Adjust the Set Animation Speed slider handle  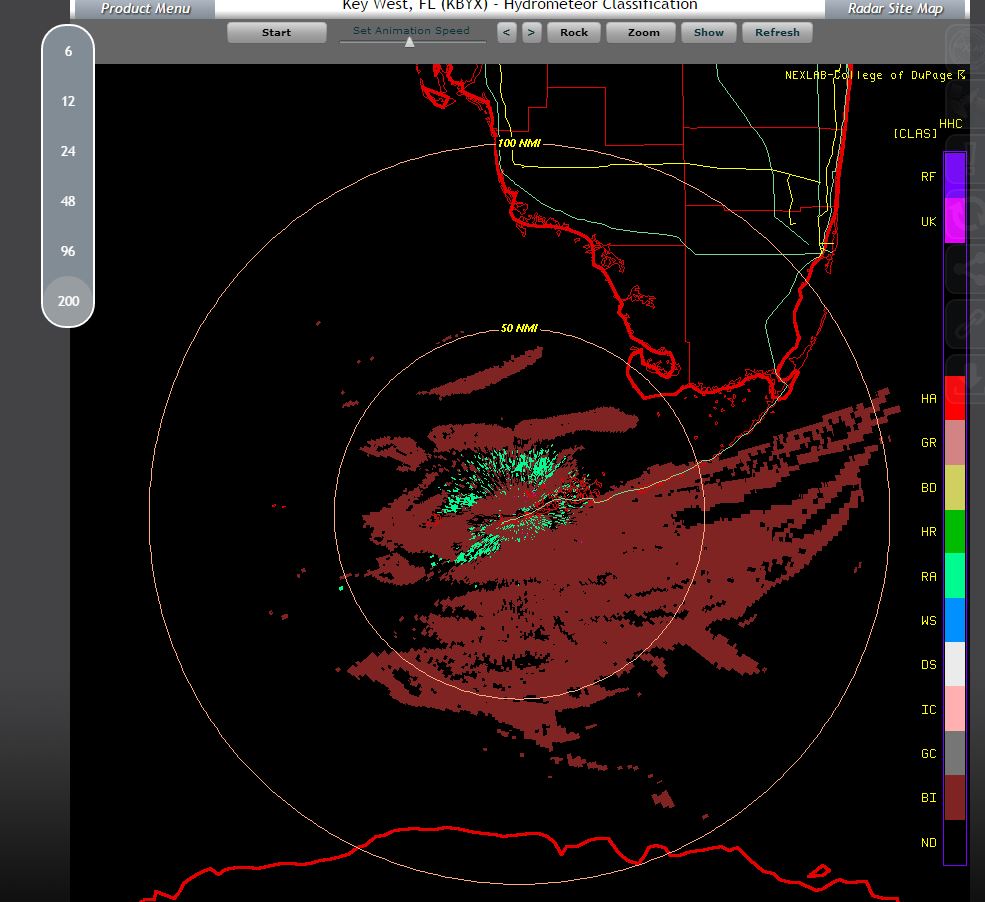click(409, 42)
